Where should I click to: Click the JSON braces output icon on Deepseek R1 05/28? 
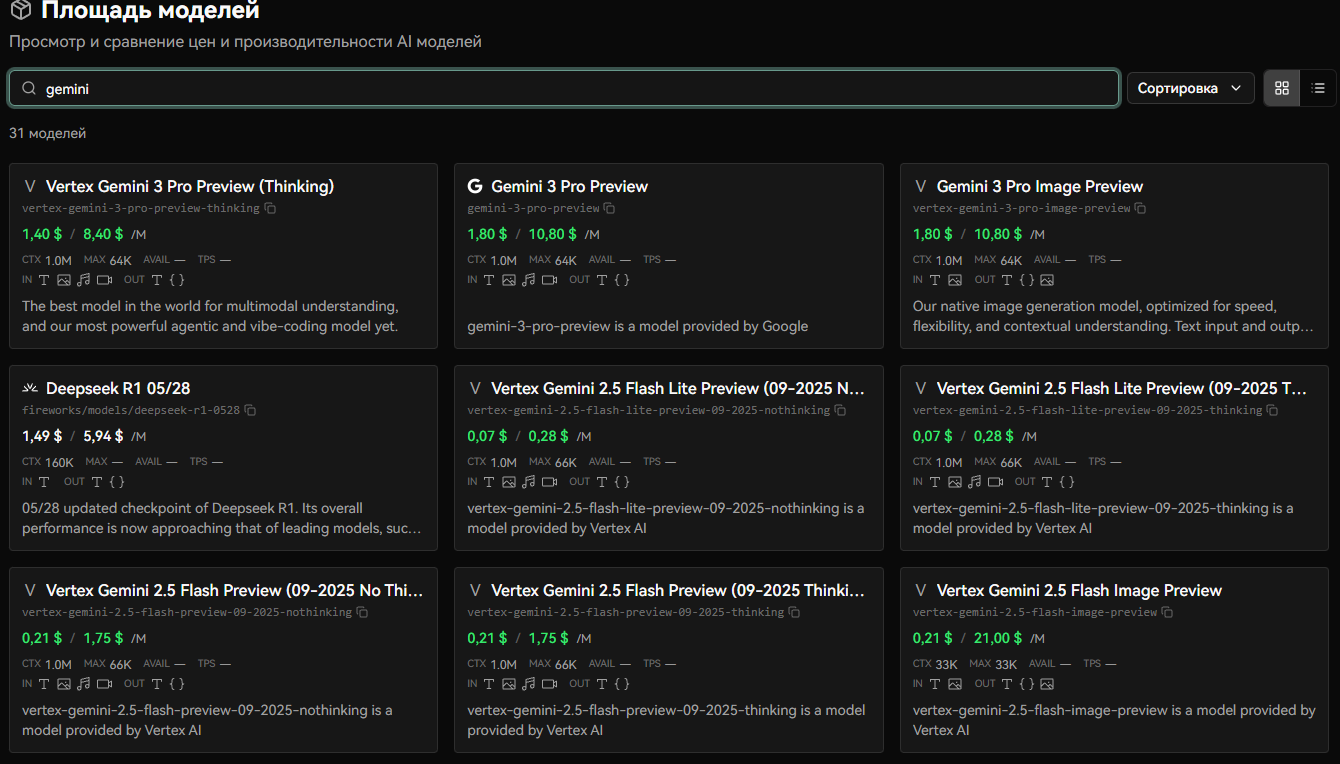(117, 482)
